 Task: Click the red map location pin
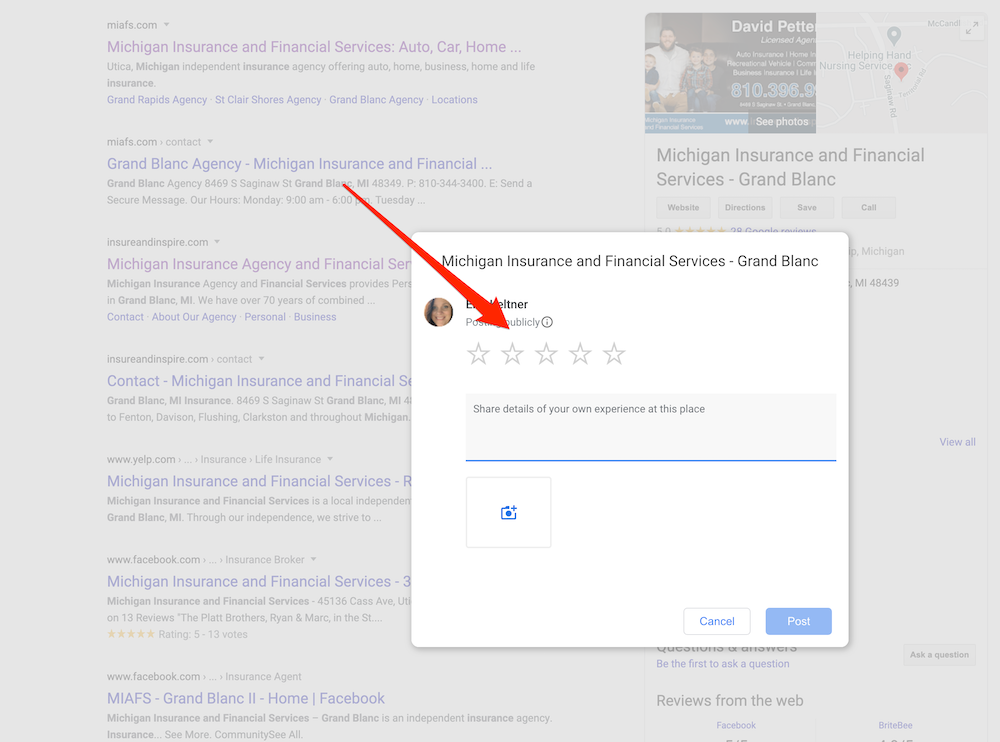tap(901, 71)
